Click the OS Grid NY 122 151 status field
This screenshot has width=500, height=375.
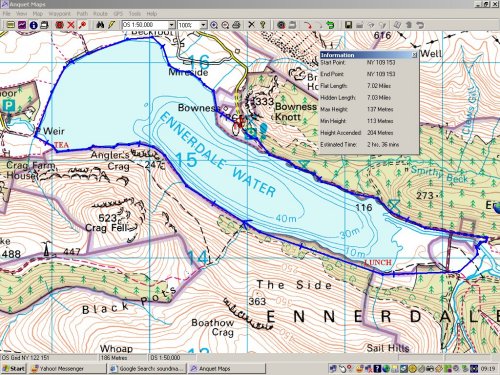coord(49,358)
